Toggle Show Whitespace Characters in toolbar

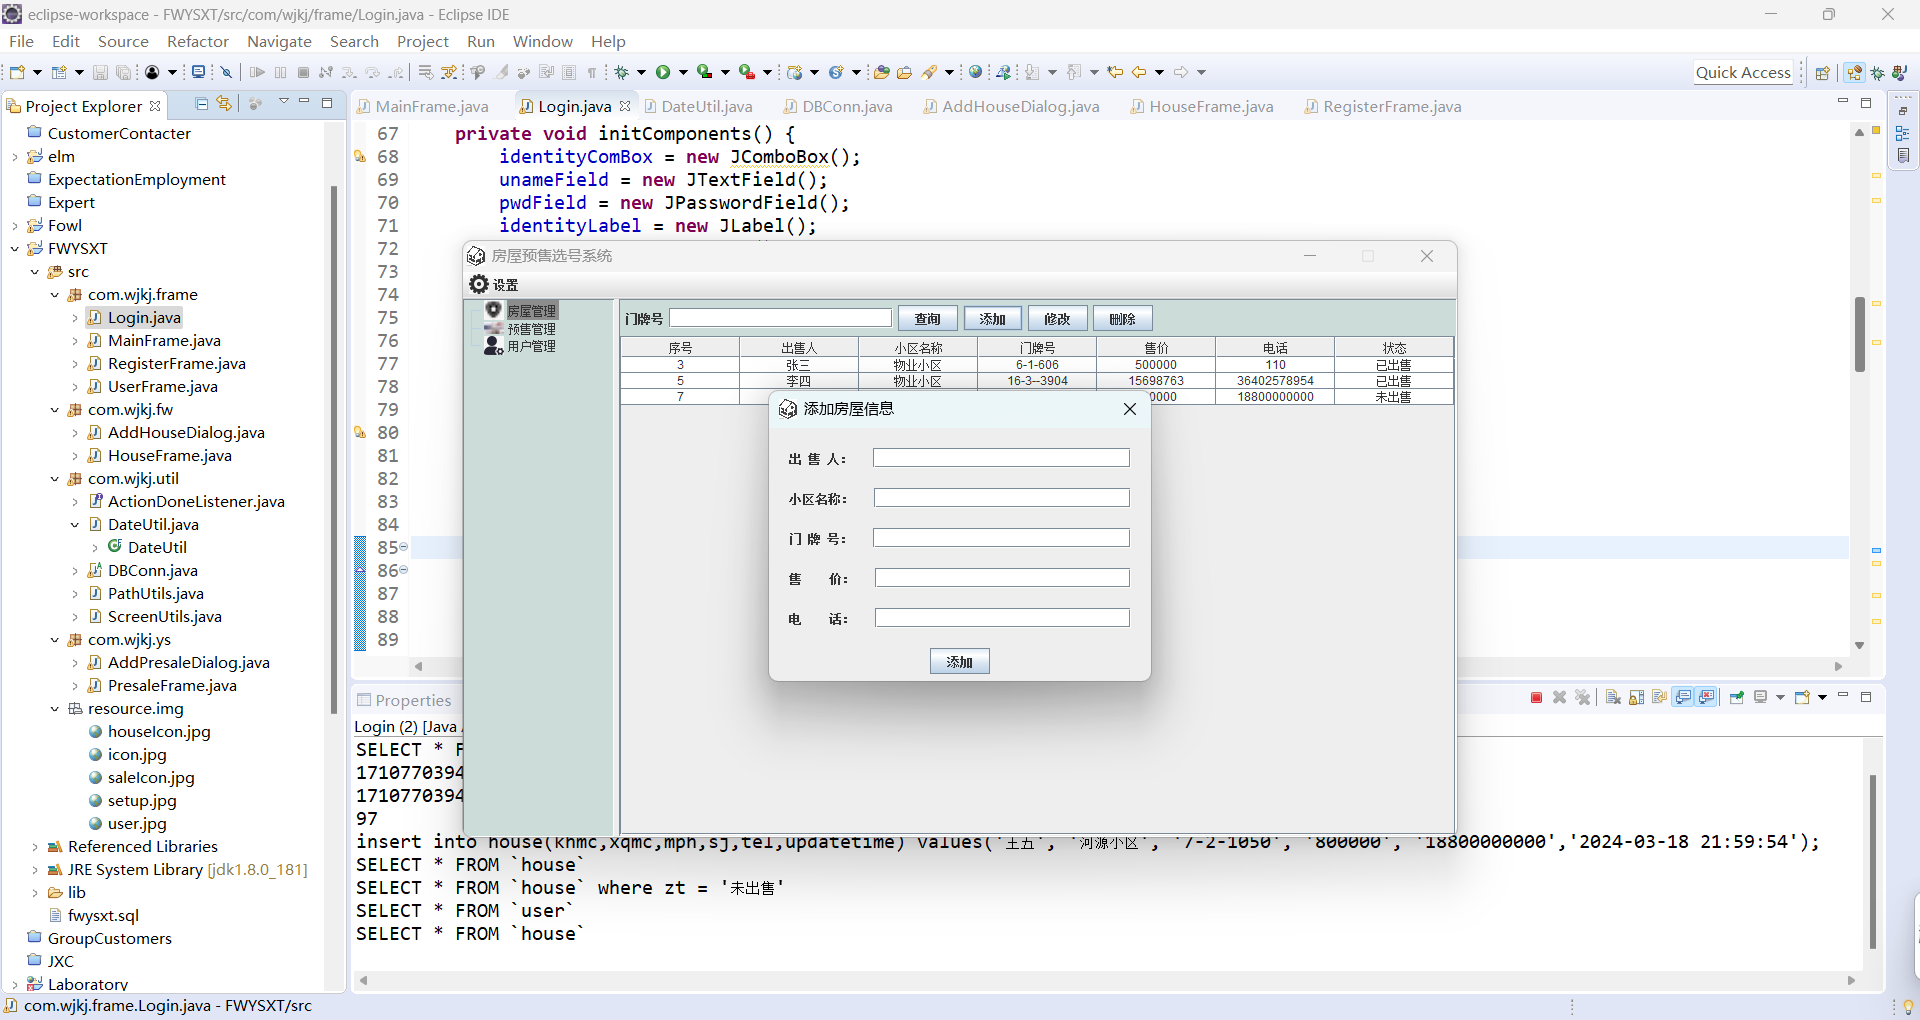592,72
